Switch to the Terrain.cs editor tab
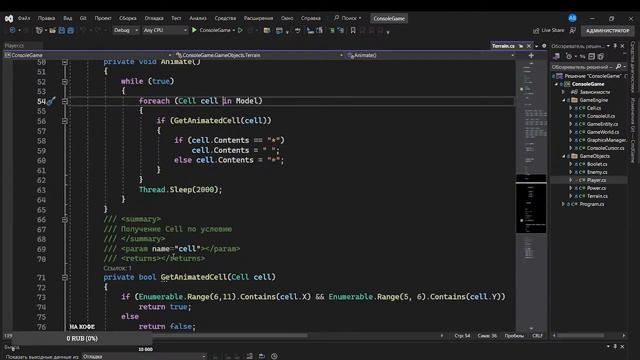 tap(503, 46)
